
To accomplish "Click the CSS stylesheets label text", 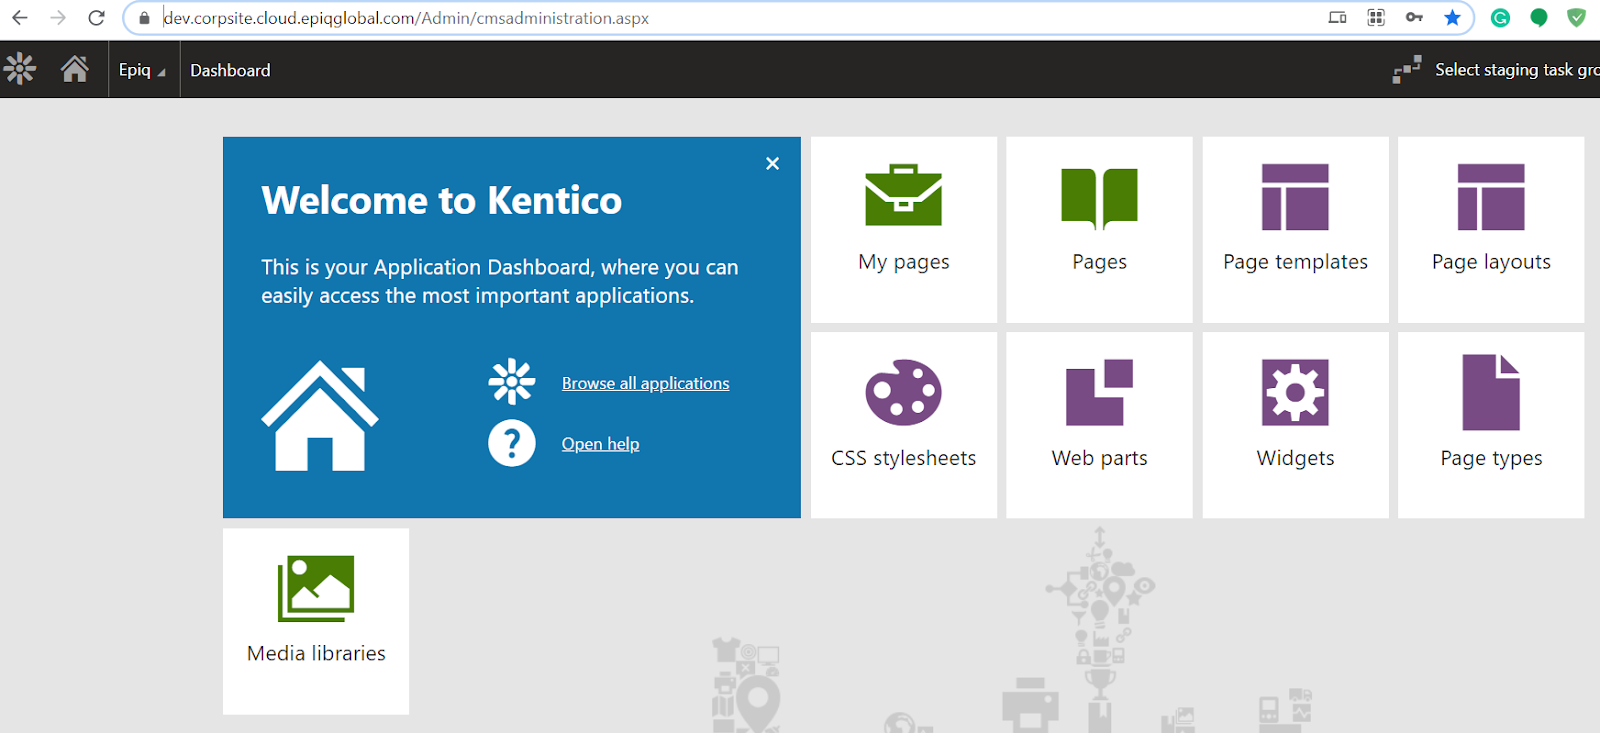I will click(904, 458).
